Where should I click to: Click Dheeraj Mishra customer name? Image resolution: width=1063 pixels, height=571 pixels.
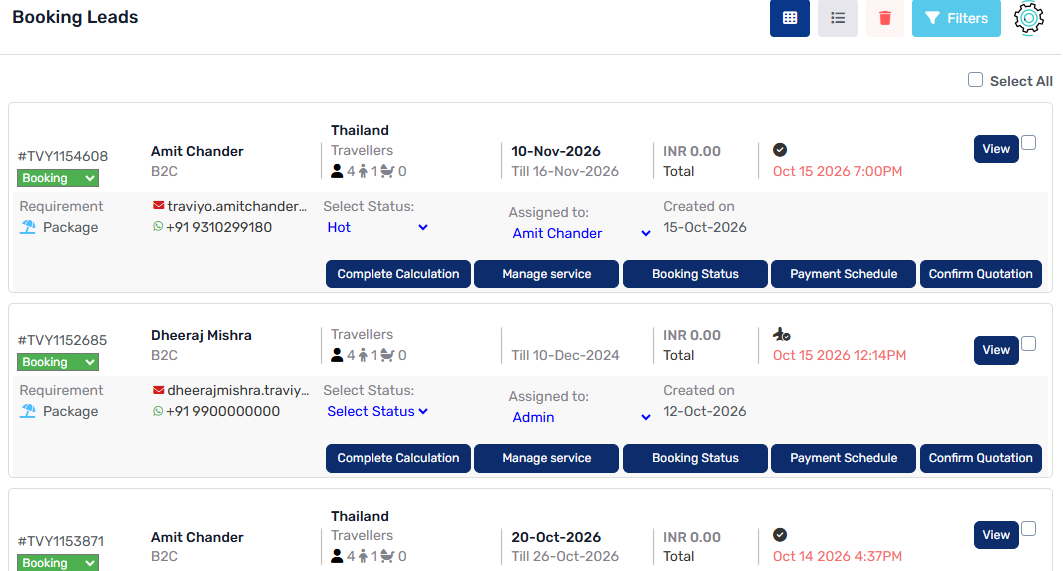click(201, 335)
